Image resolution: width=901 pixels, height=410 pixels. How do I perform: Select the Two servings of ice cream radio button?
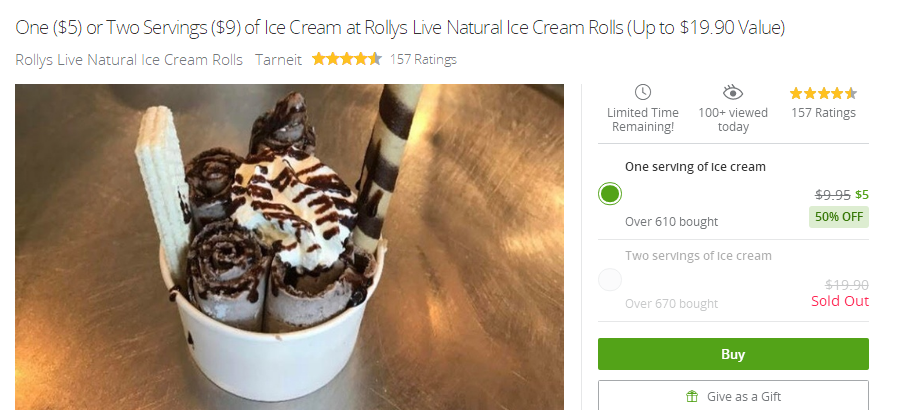(610, 280)
